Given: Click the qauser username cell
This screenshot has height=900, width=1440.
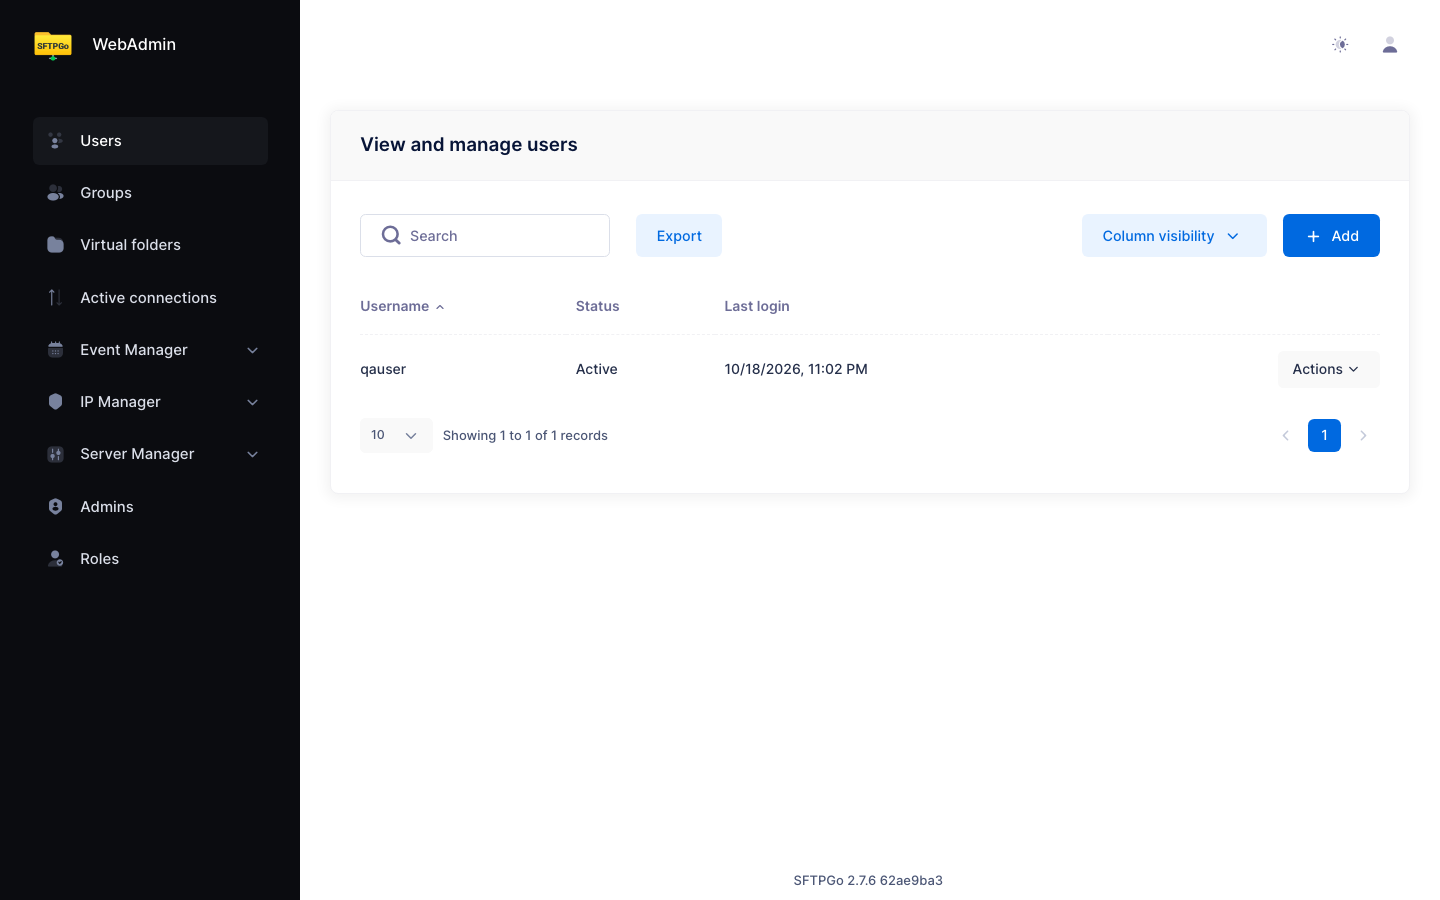Looking at the screenshot, I should point(383,369).
